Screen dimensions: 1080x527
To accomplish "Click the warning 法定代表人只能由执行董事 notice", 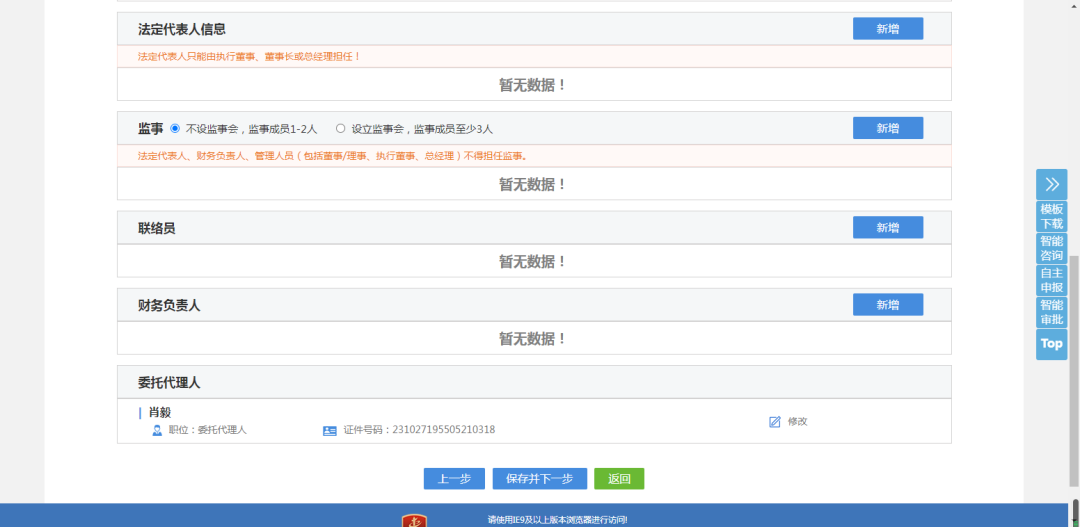I will click(249, 56).
